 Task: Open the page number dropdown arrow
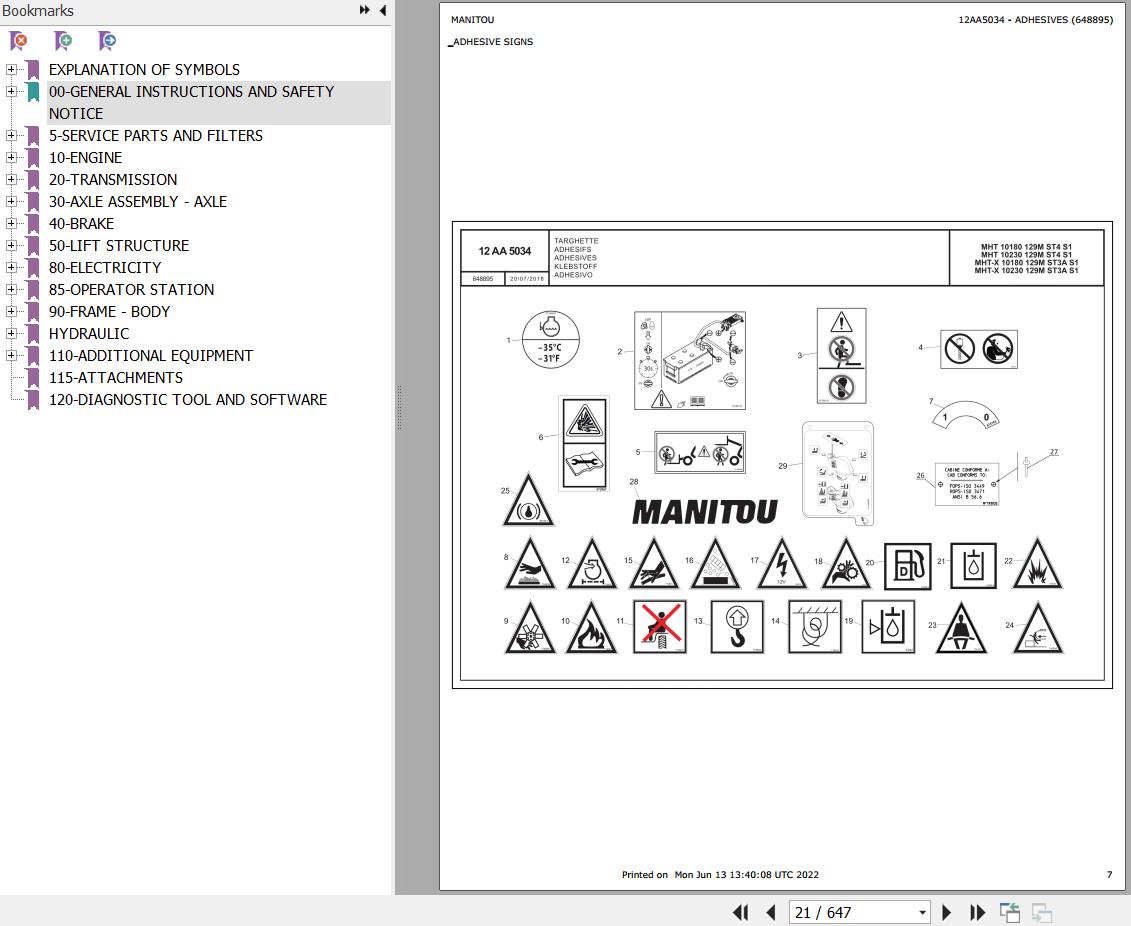coord(922,913)
